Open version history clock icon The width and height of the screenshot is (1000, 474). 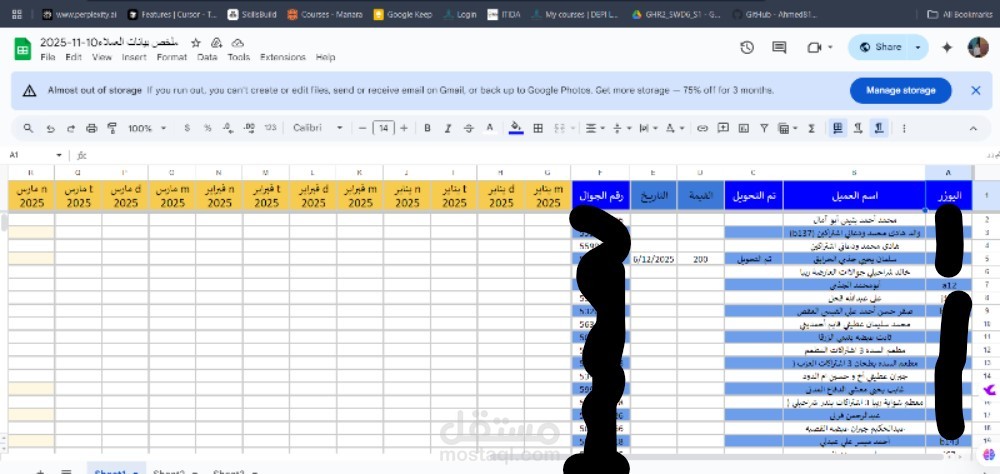coord(747,47)
